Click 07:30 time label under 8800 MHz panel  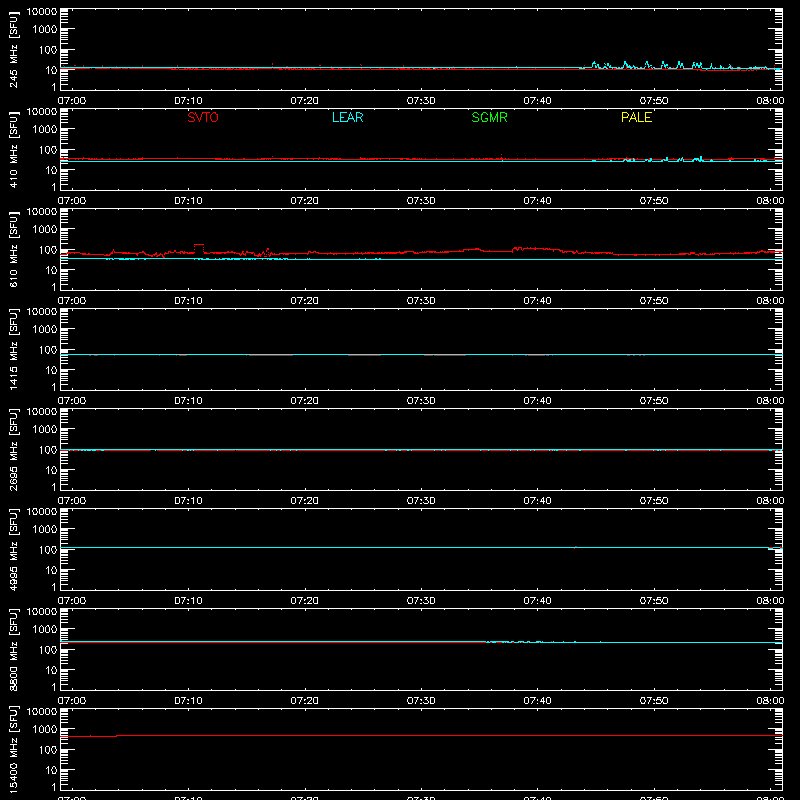[421, 701]
